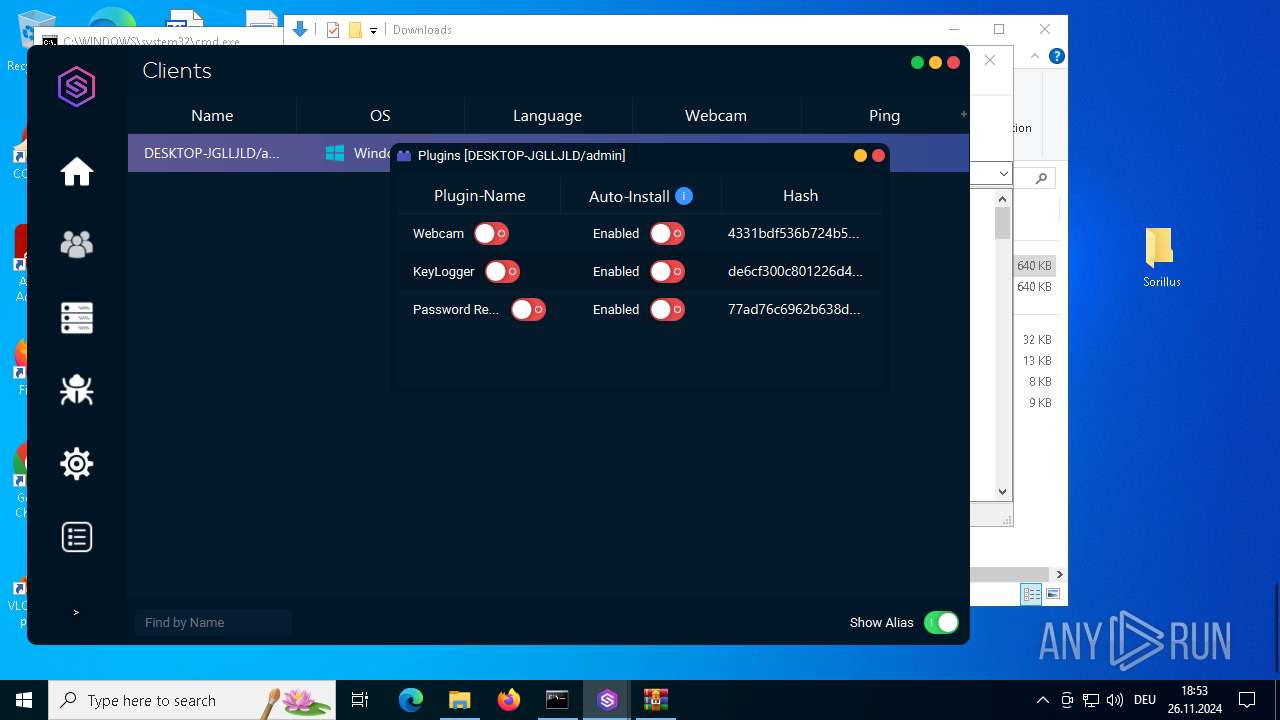Click the Windows Start button
The width and height of the screenshot is (1280, 720).
coord(24,700)
